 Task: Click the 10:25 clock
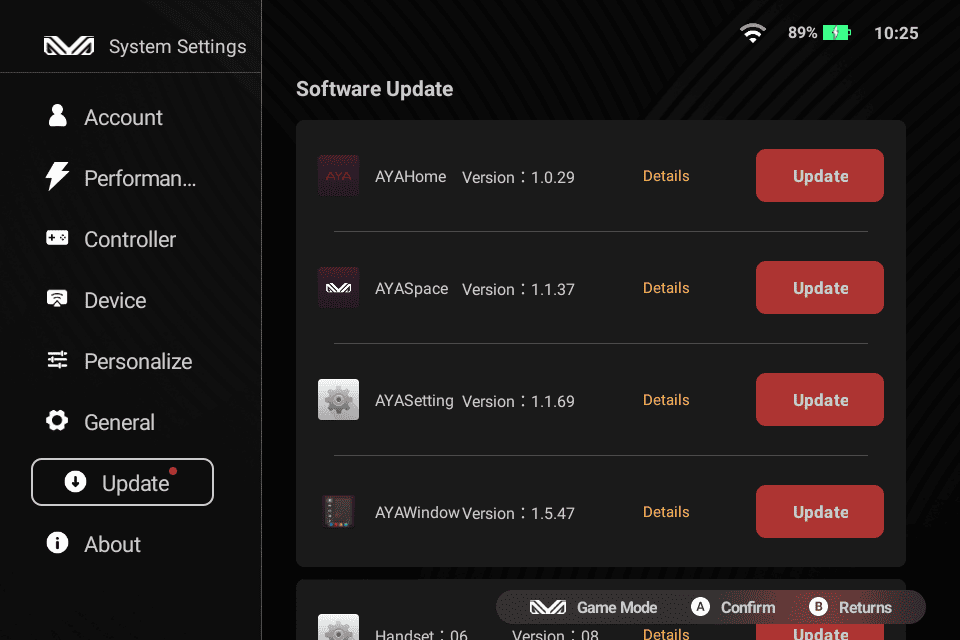(896, 33)
